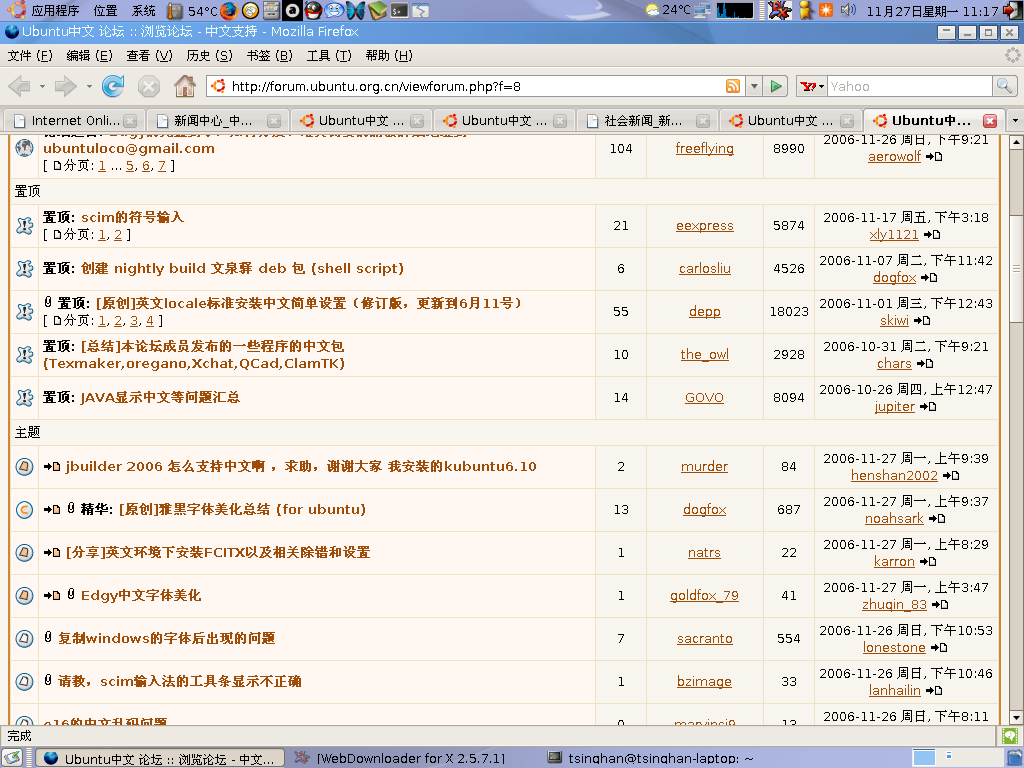Screen dimensions: 1024x768
Task: Switch to WebDownloader for X taskbar window
Action: pyautogui.click(x=410, y=758)
